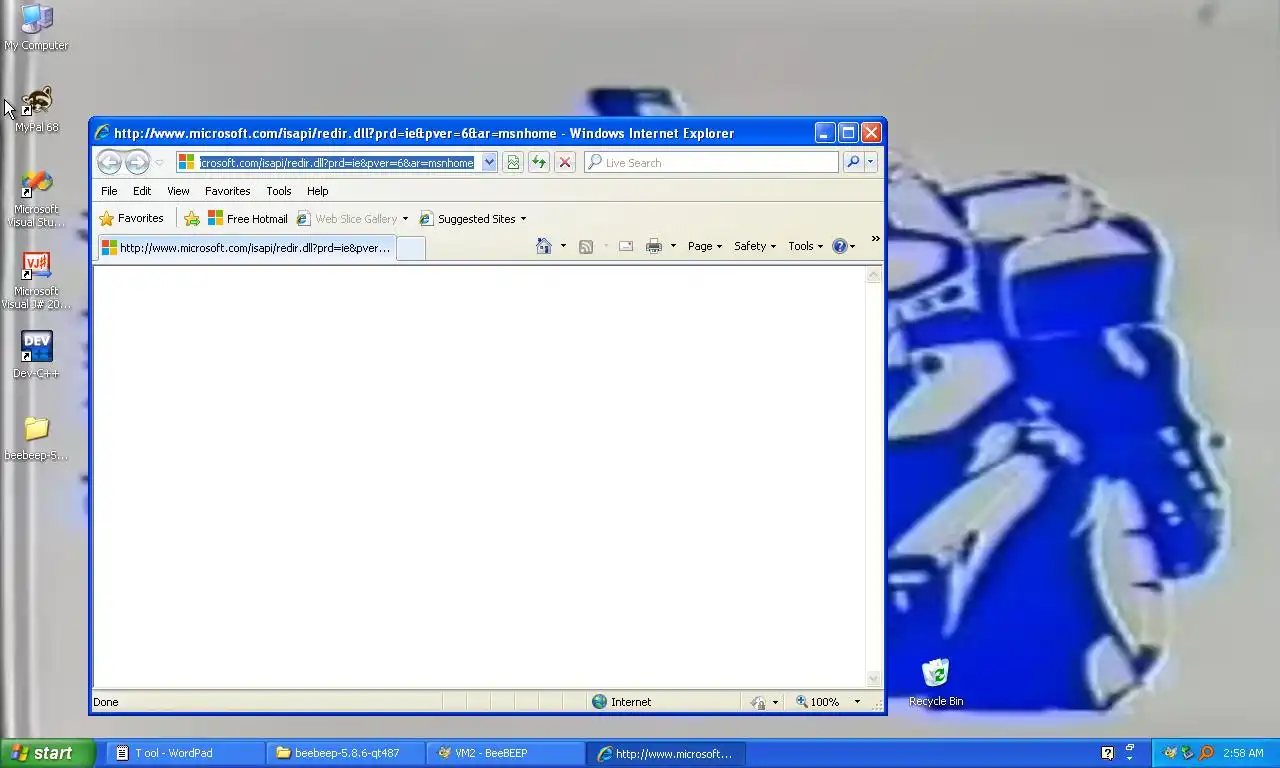Click the My Computer desktop icon
The height and width of the screenshot is (768, 1280).
click(36, 27)
